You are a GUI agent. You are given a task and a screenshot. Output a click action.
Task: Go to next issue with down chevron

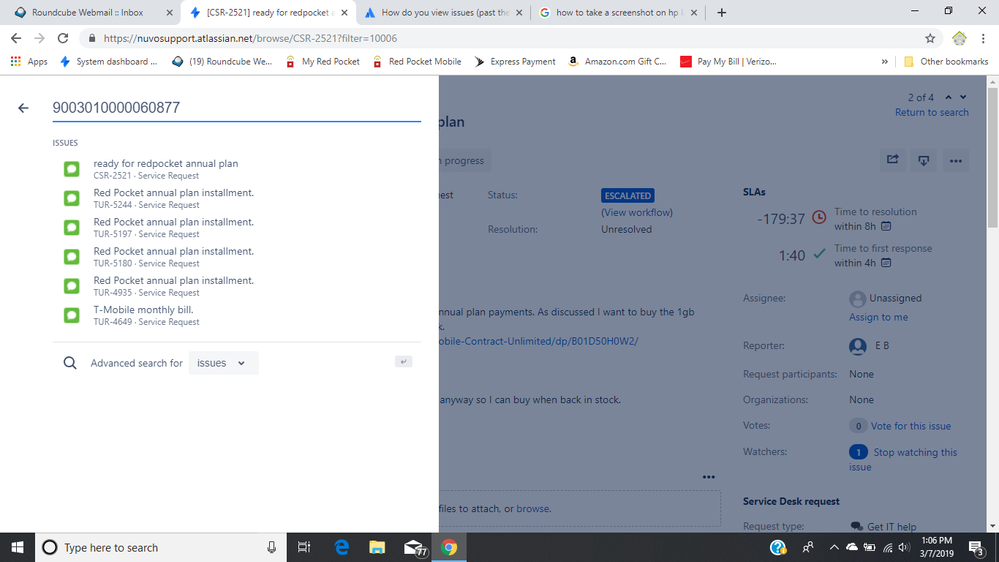963,97
